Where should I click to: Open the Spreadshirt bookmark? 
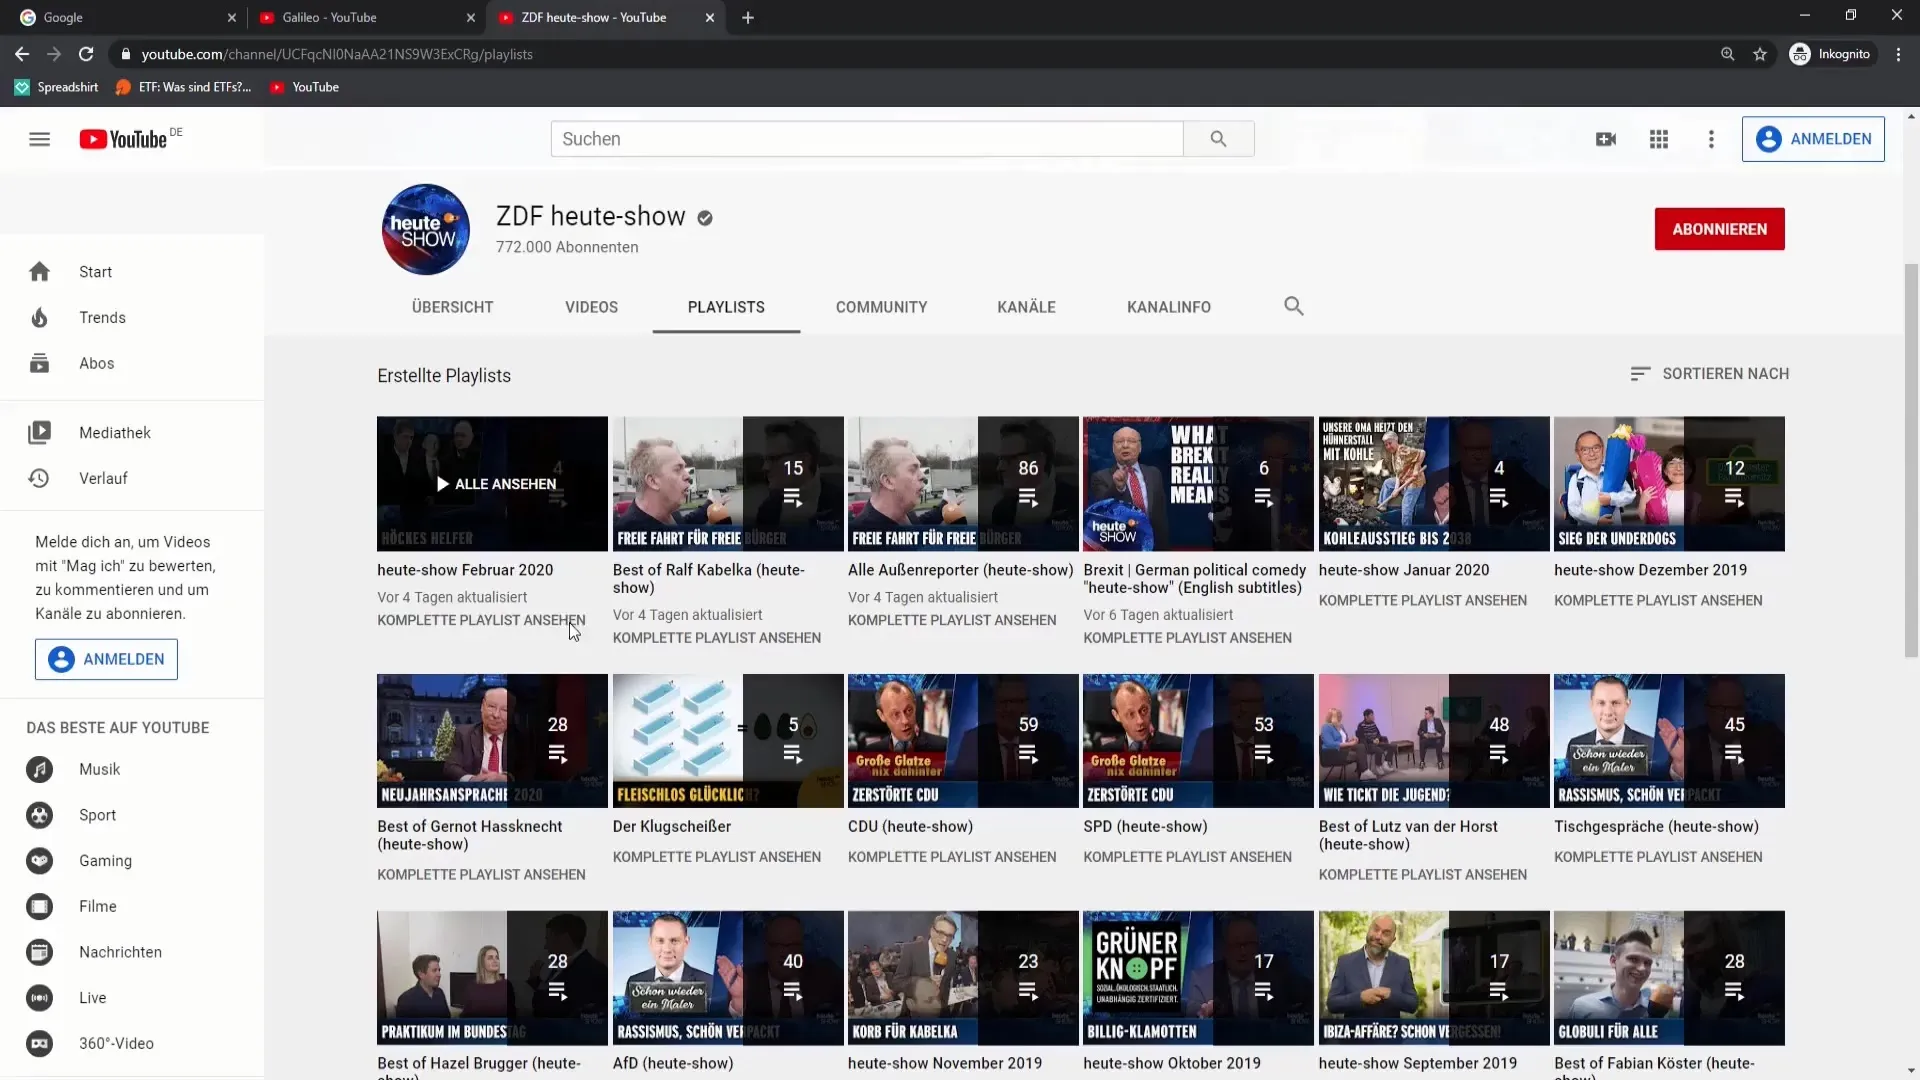[x=57, y=87]
